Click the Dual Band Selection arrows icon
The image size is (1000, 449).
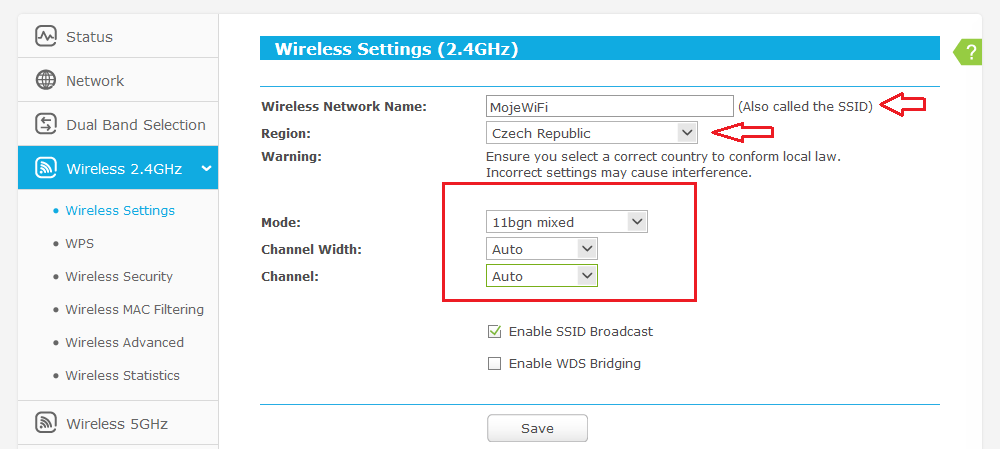tap(46, 124)
